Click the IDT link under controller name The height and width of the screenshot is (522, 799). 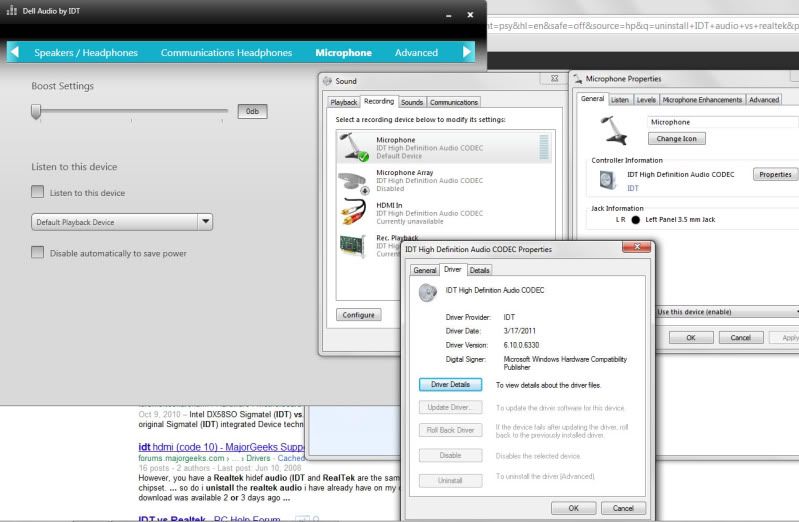(x=633, y=189)
